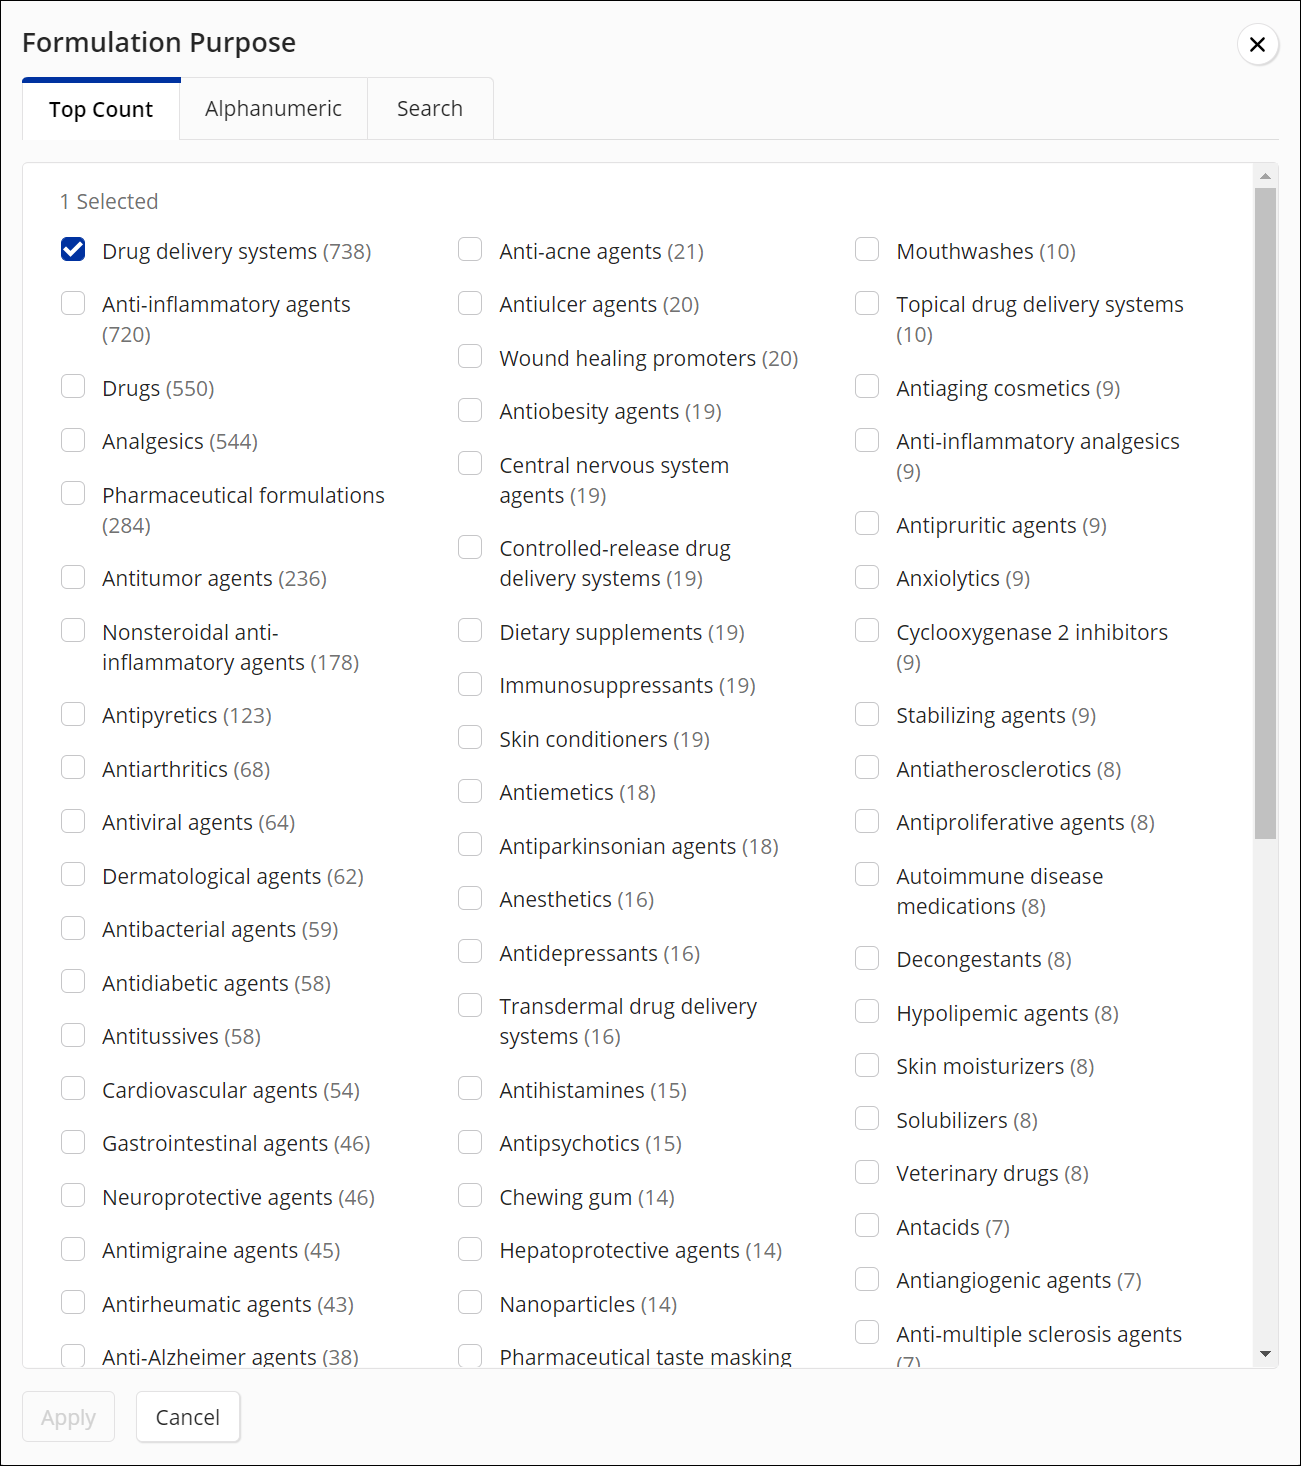Check Hypolipemic agents (8)
Screen dimensions: 1301x1466
pos(867,1012)
